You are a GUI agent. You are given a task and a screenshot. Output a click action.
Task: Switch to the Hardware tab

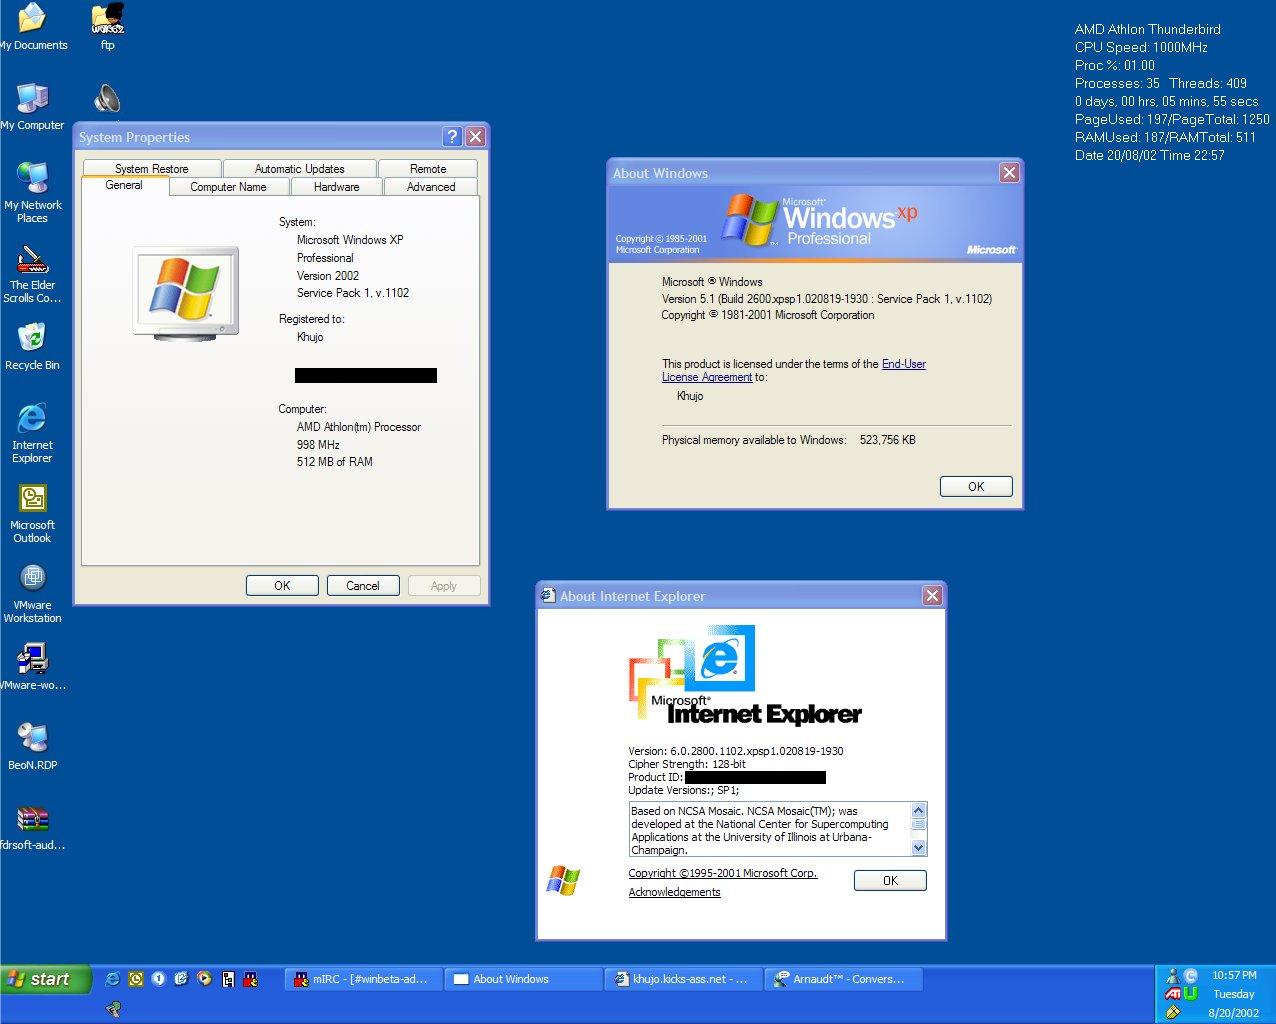[336, 187]
